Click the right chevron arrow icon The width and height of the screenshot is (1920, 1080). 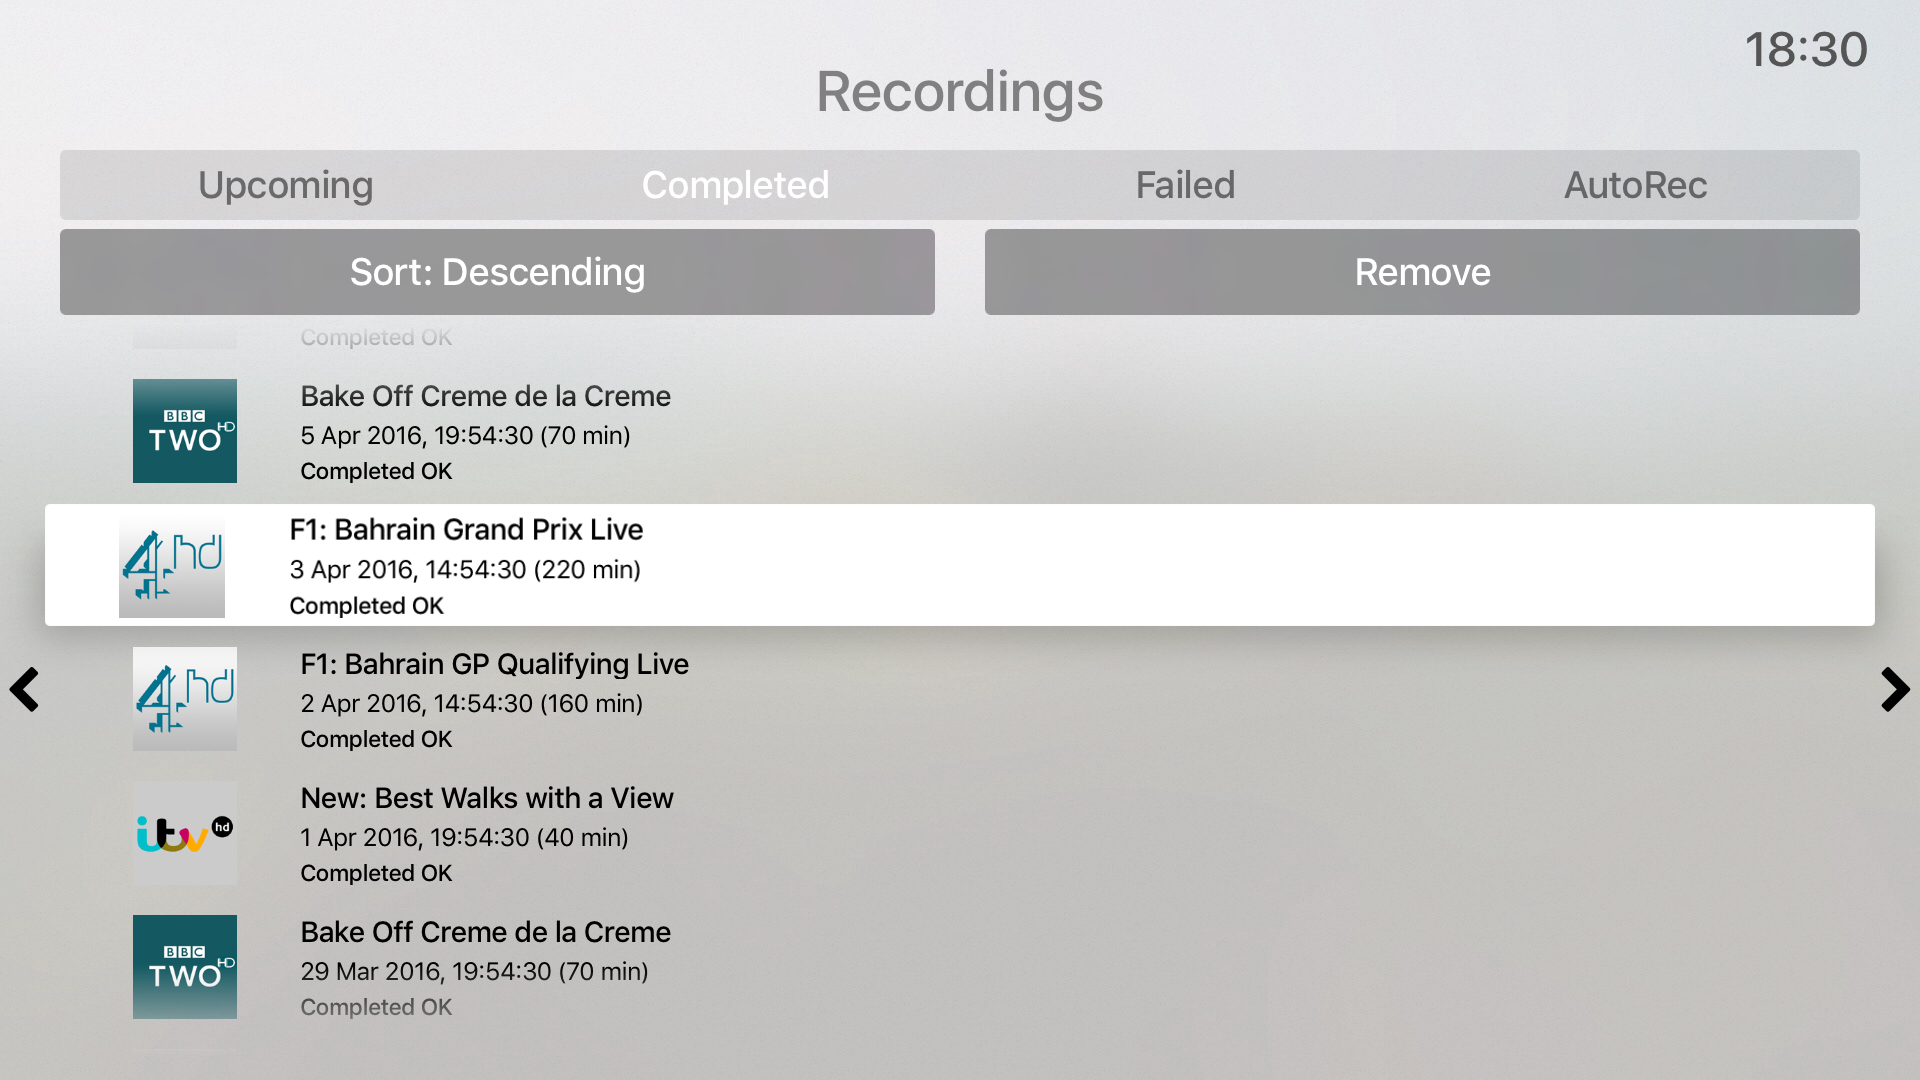tap(1895, 689)
